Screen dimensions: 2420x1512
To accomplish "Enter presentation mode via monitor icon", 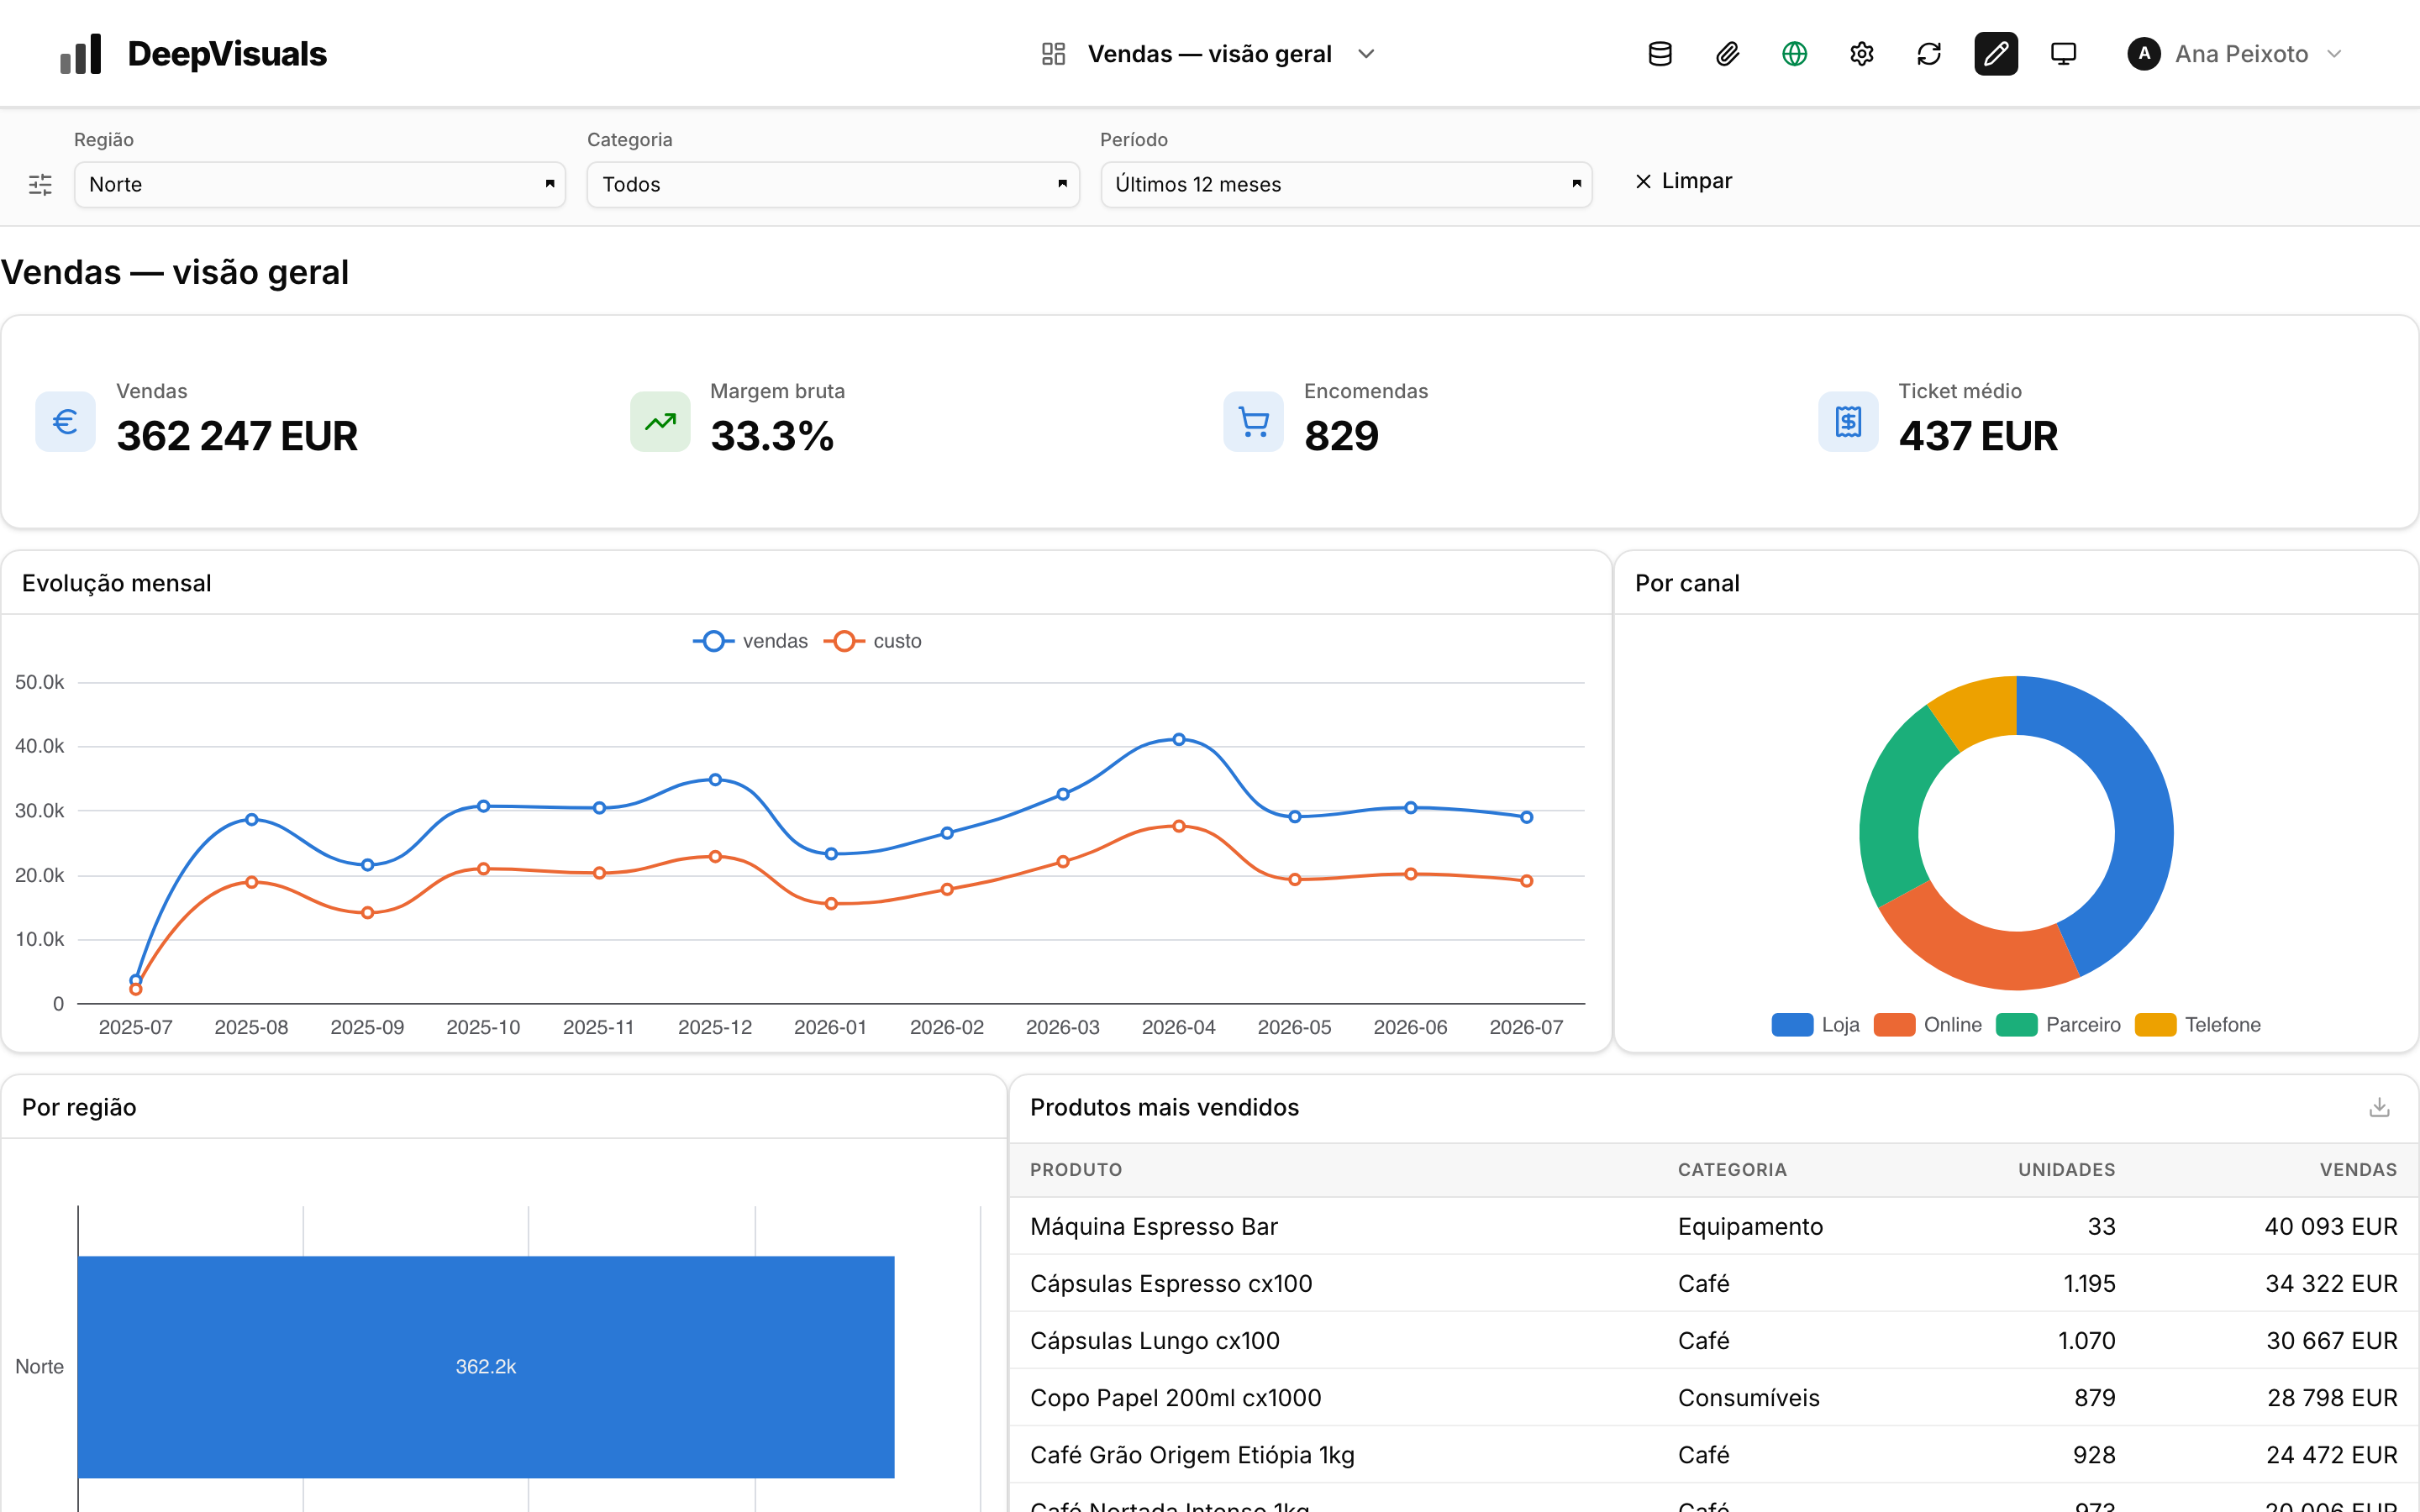I will pyautogui.click(x=2063, y=54).
